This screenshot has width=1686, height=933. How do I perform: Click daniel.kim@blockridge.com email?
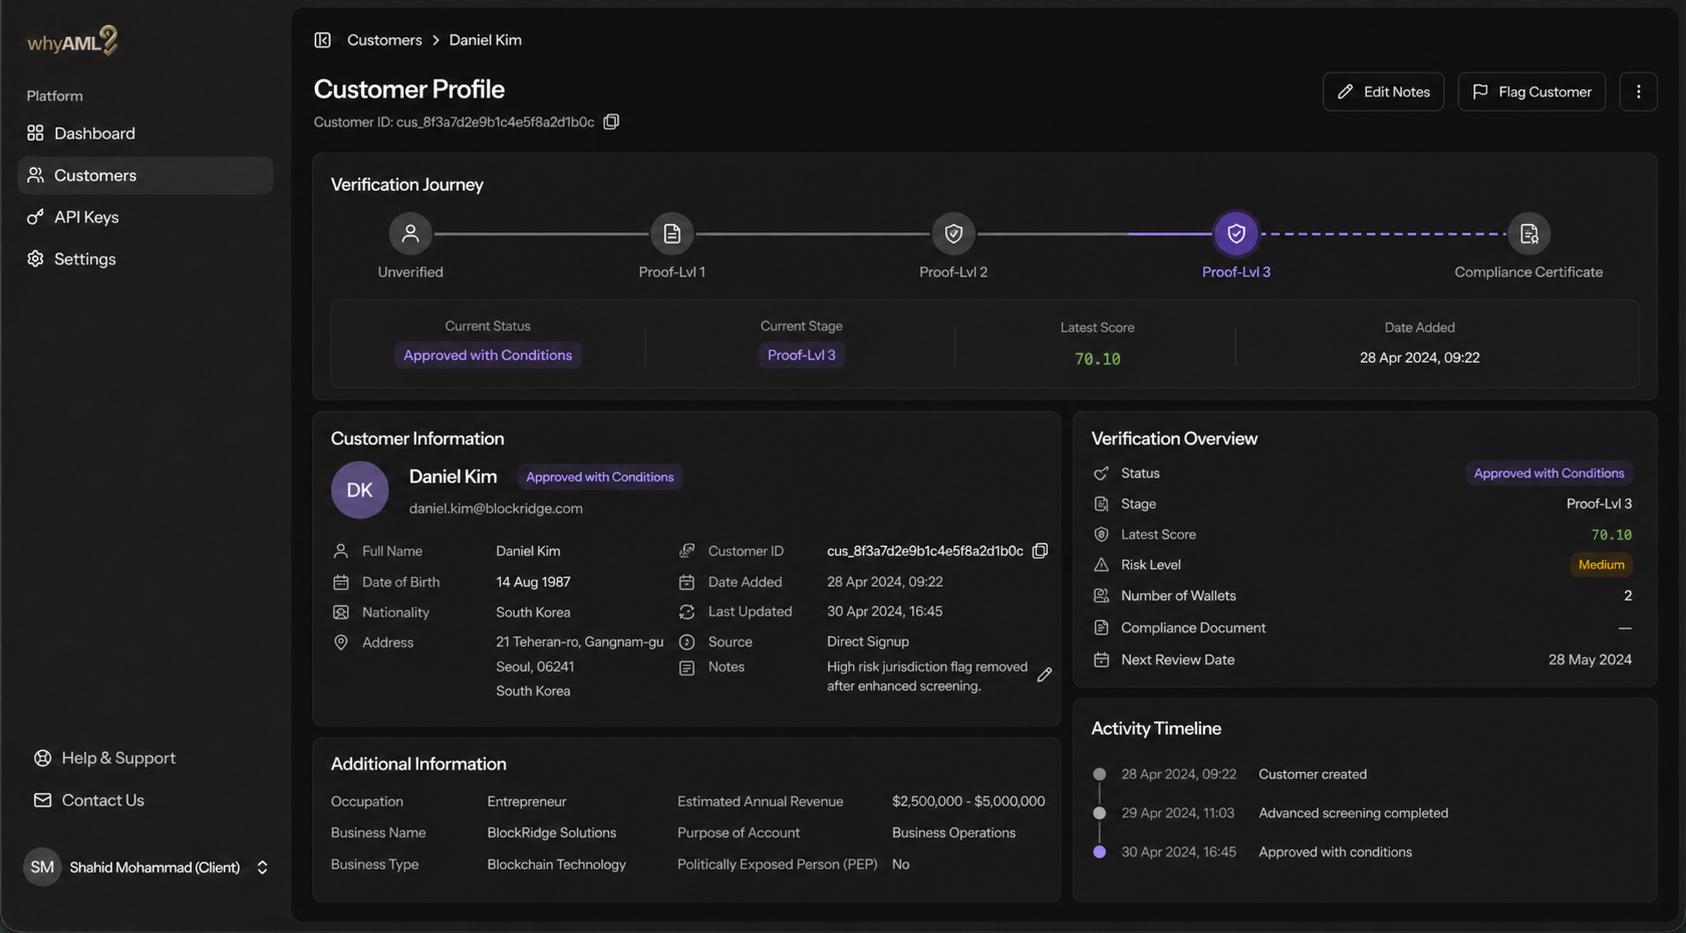click(x=496, y=508)
